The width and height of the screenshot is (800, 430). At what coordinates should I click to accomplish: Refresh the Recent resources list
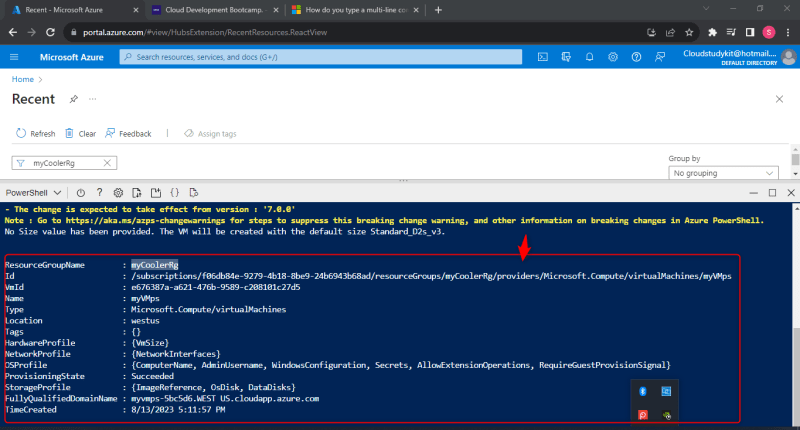35,134
